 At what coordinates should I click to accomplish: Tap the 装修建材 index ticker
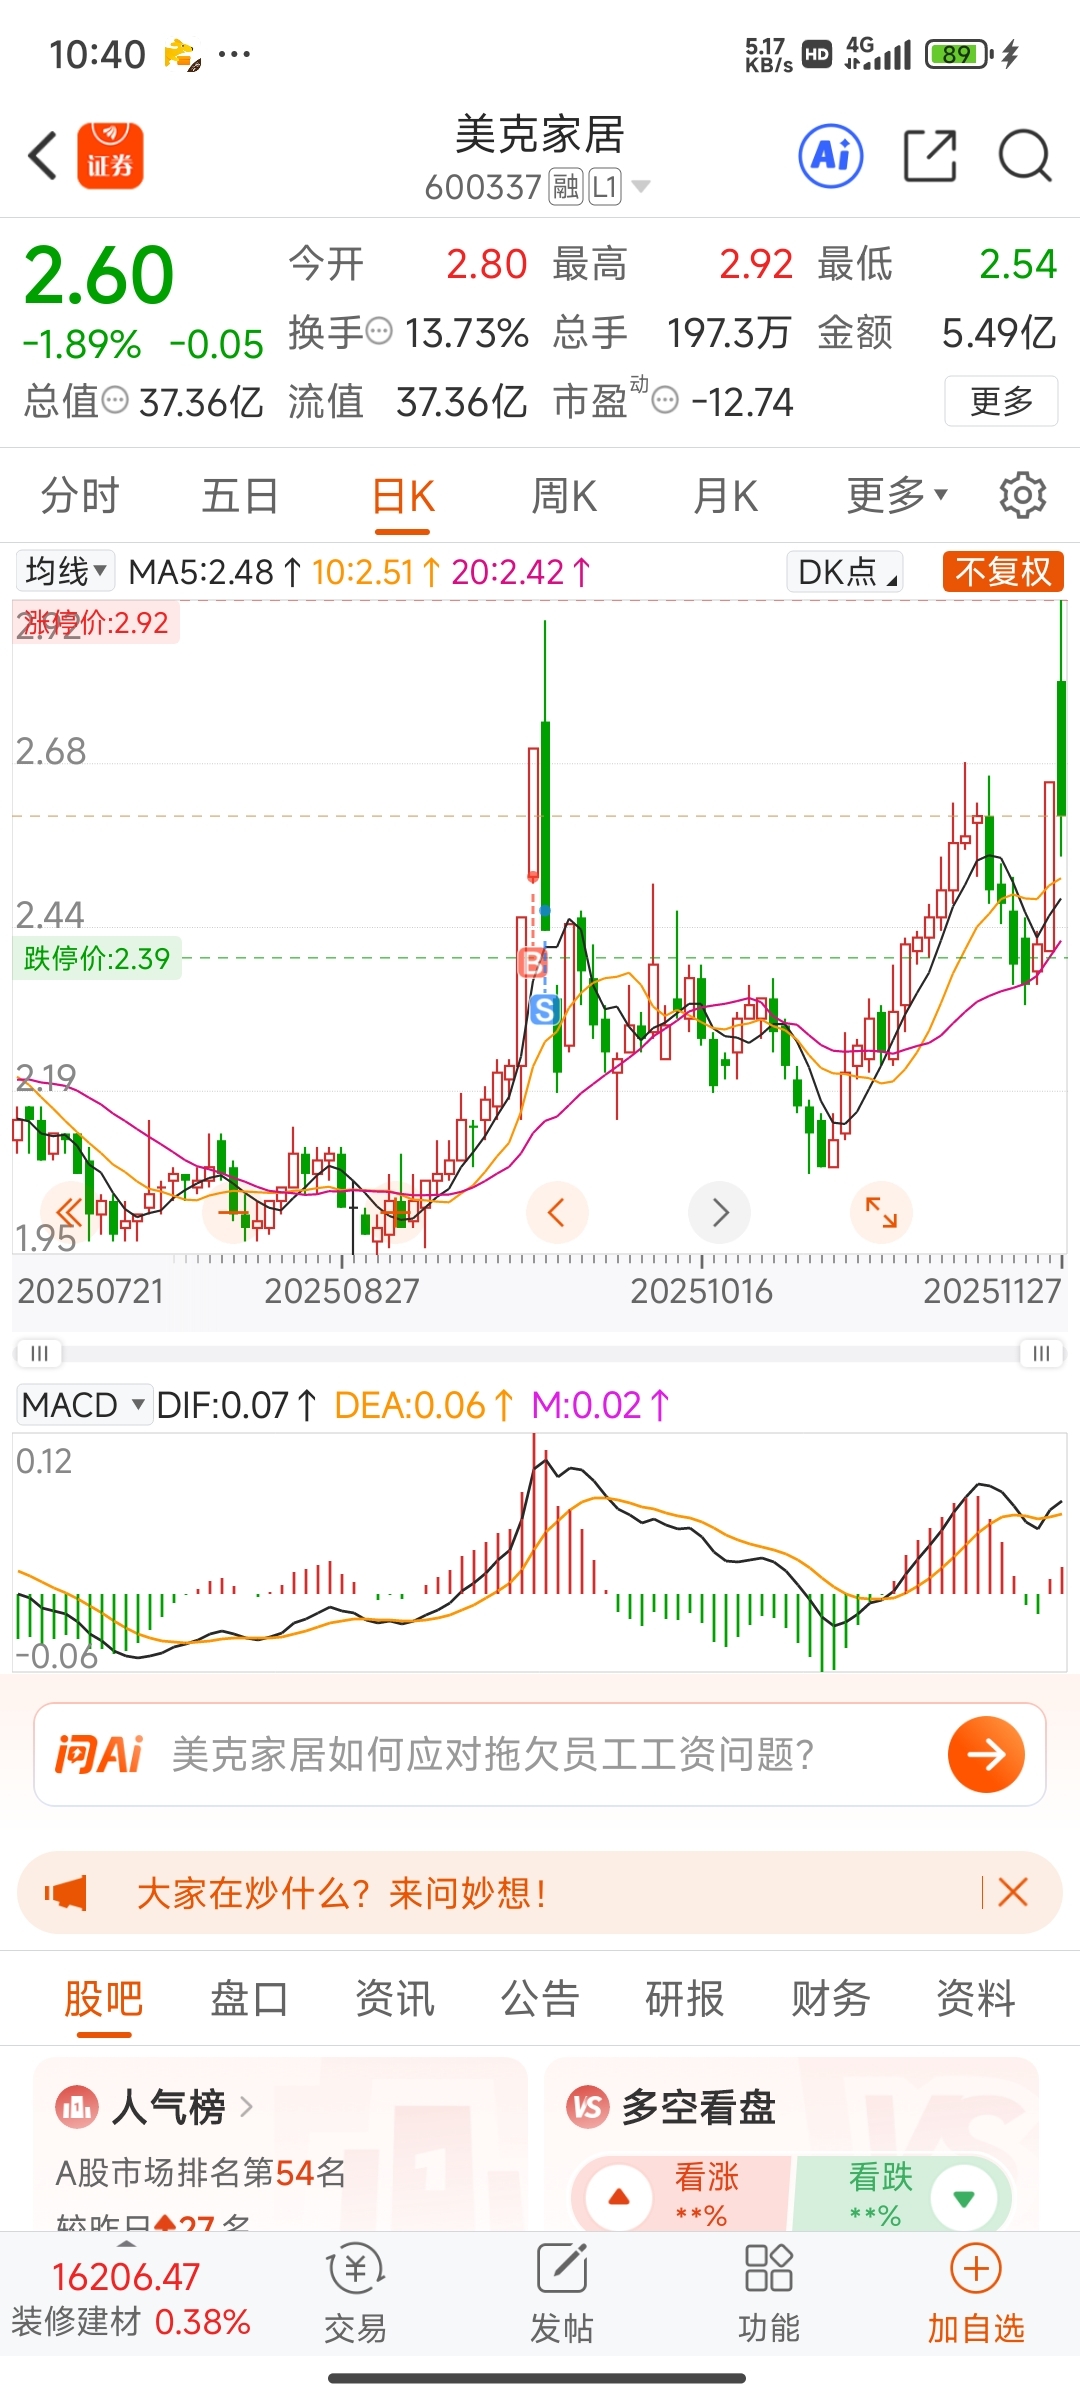(130, 2298)
